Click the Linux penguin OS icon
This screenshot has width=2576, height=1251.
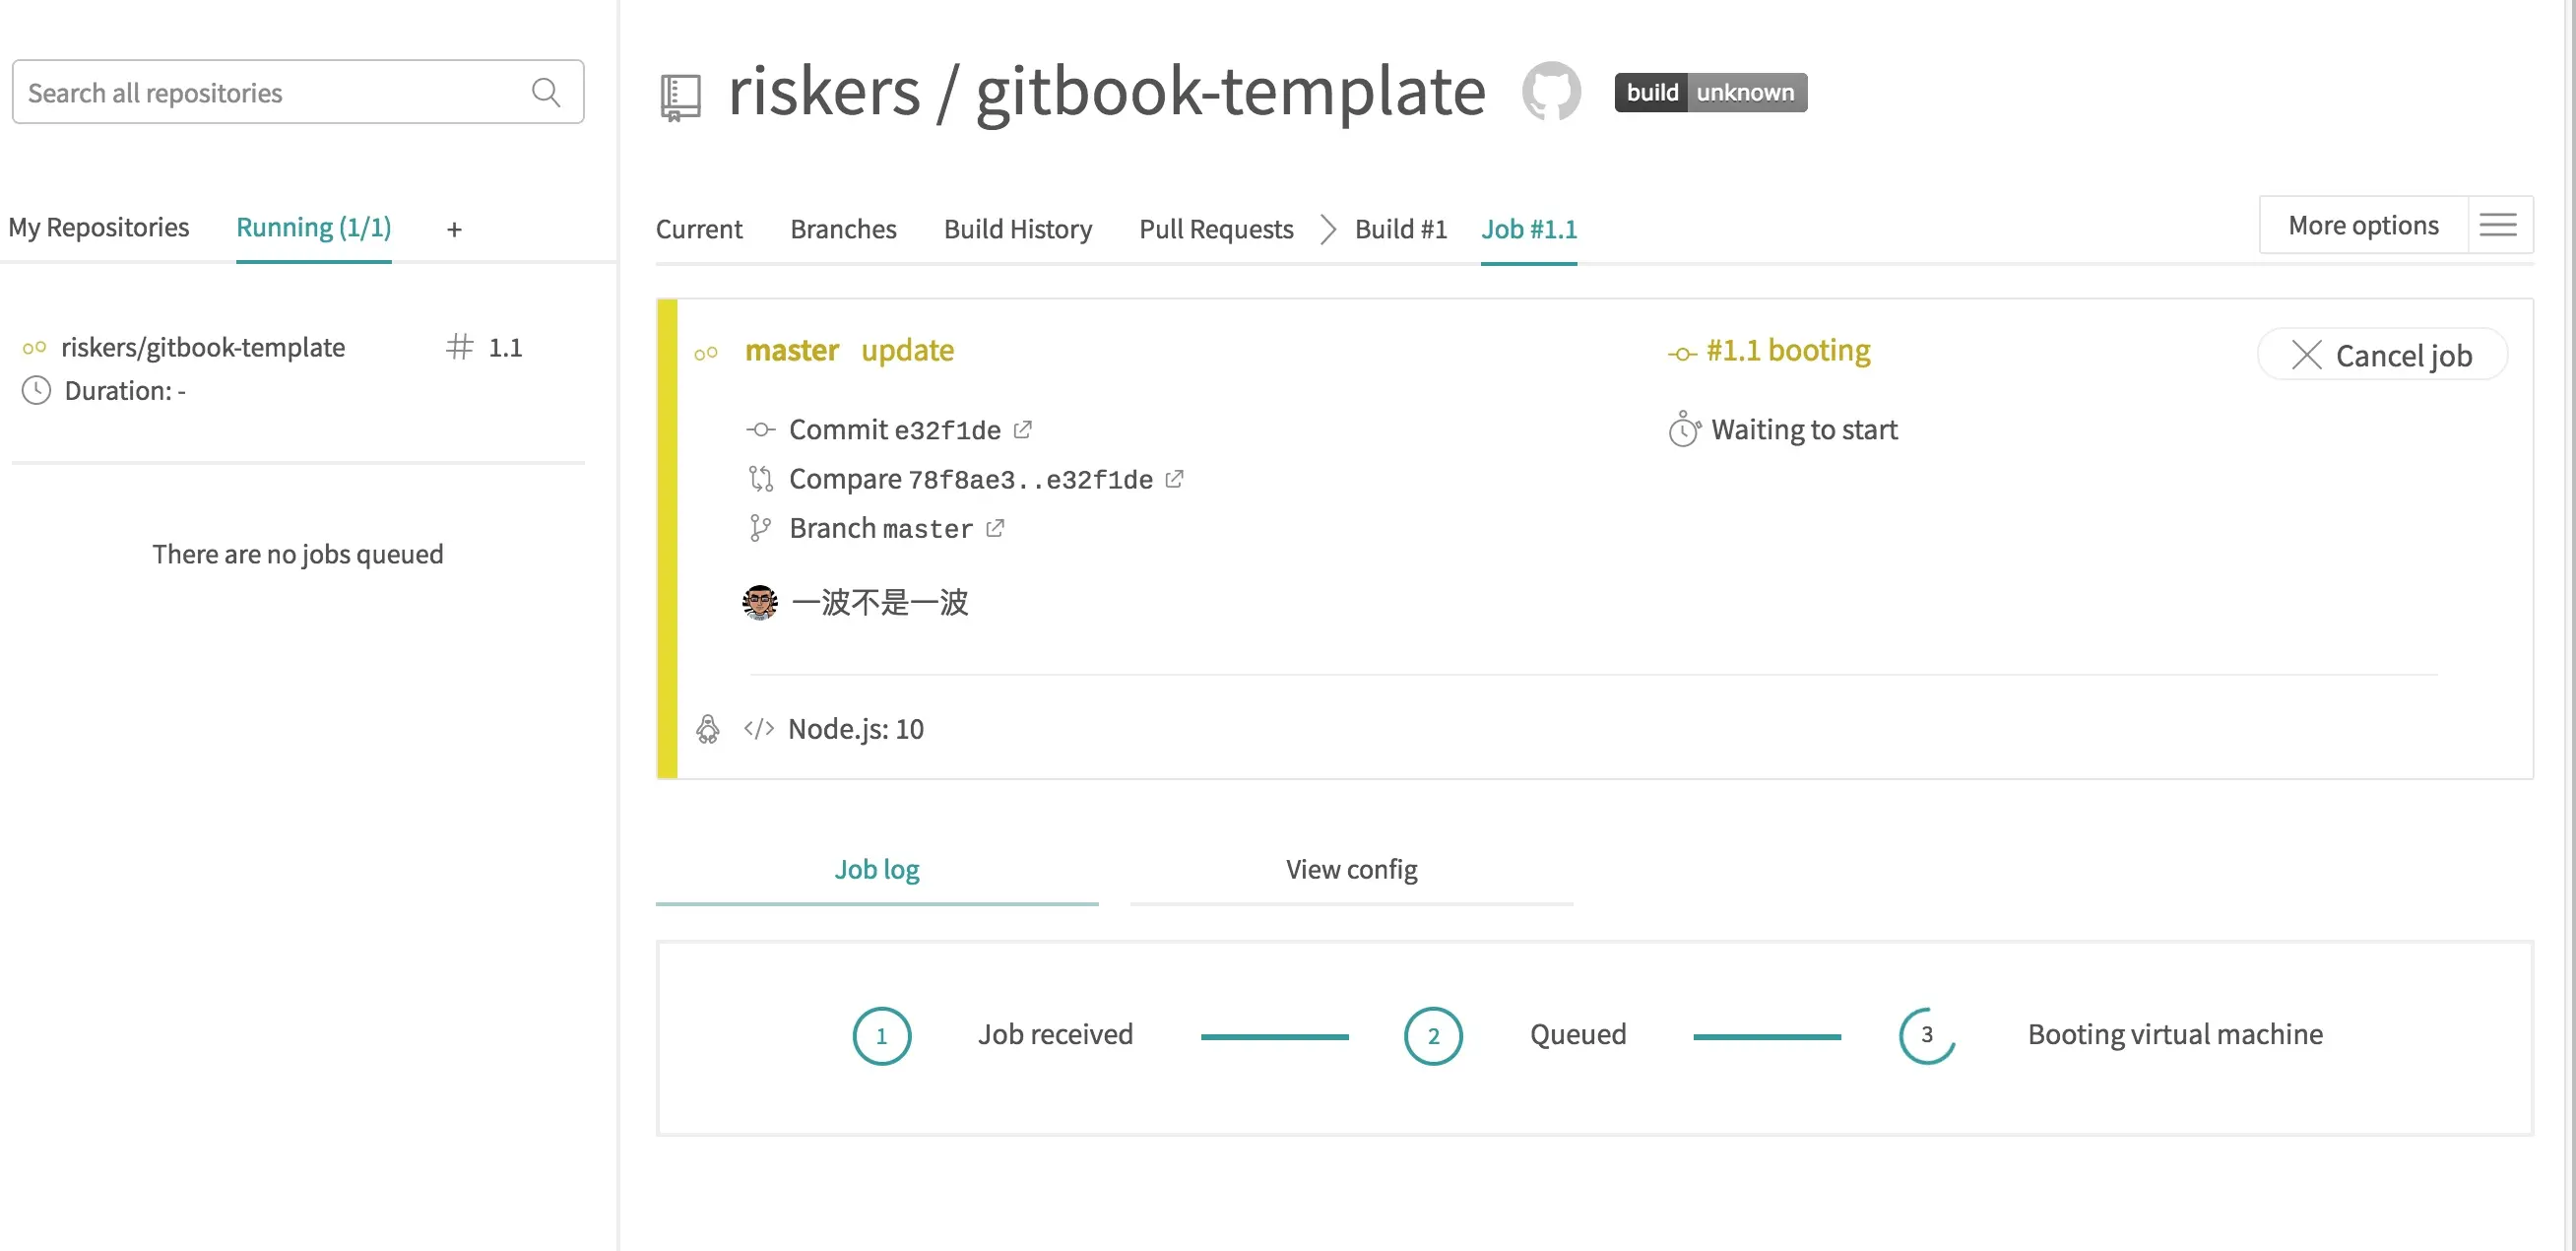(708, 729)
